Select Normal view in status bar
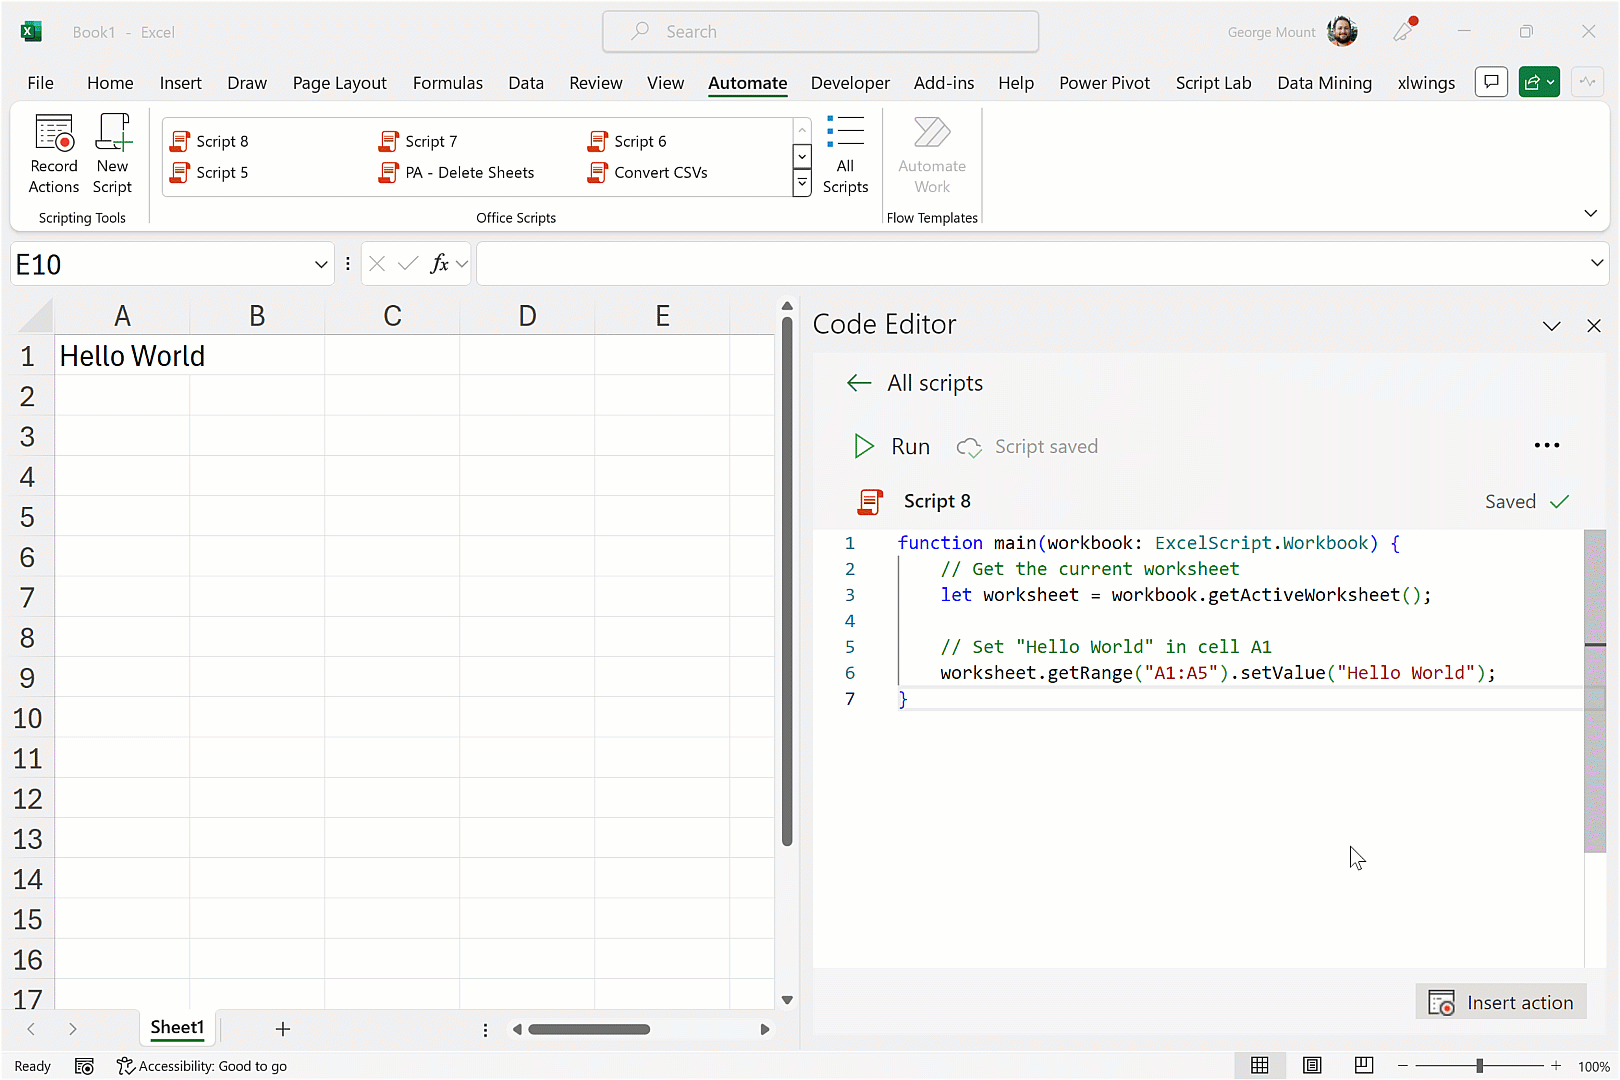Image resolution: width=1620 pixels, height=1080 pixels. point(1260,1066)
